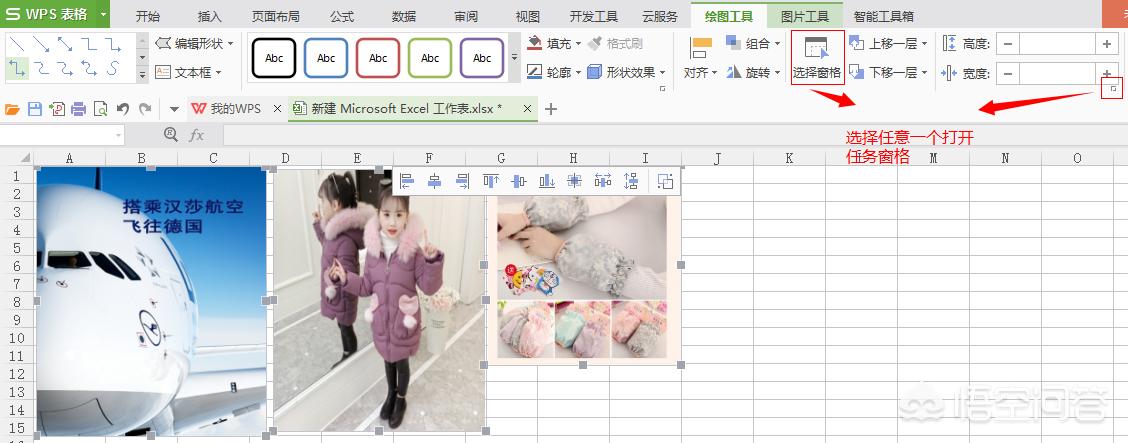This screenshot has height=443, width=1128.
Task: Click the fx insert function icon
Action: click(196, 135)
